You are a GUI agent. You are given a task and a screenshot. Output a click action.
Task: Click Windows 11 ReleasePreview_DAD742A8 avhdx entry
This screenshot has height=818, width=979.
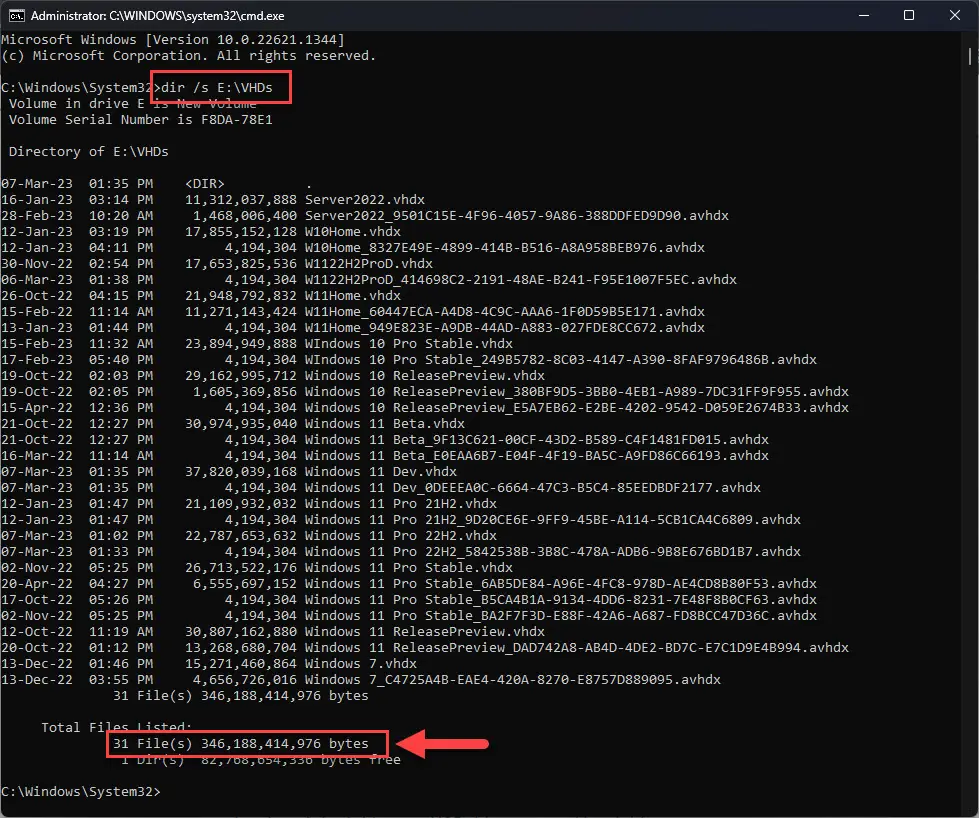click(x=576, y=648)
